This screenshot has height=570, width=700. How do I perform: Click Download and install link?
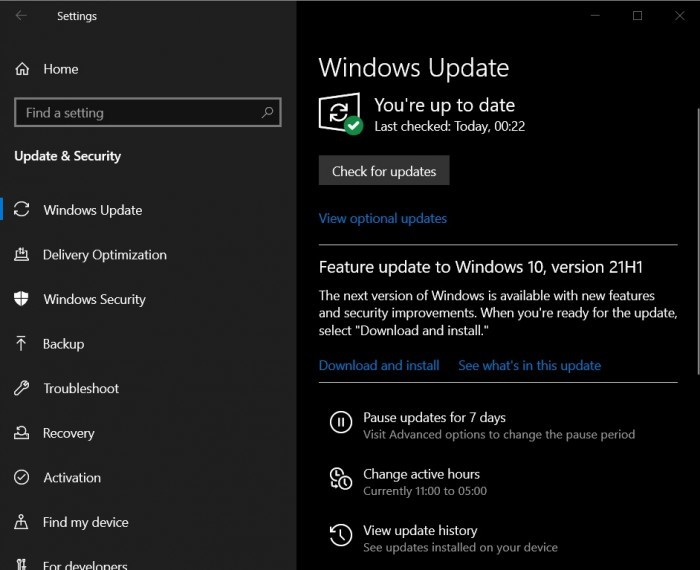379,365
